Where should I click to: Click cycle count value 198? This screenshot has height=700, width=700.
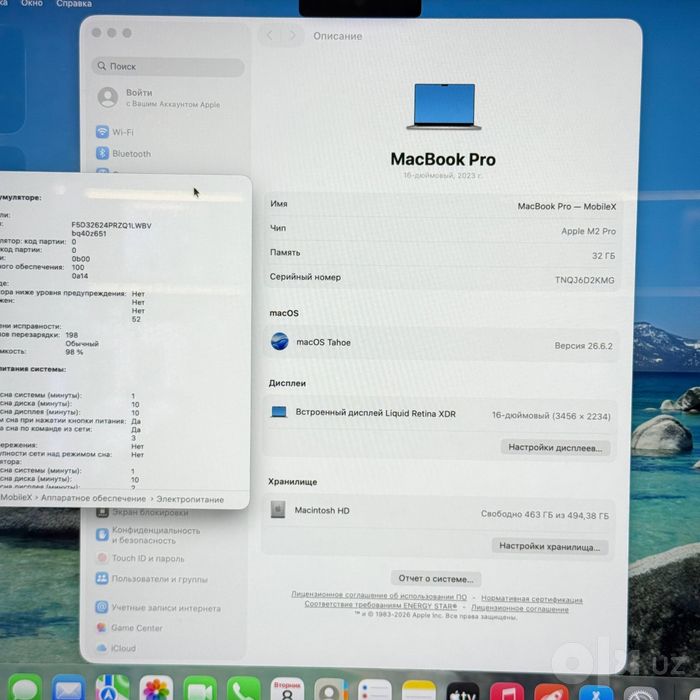point(71,335)
